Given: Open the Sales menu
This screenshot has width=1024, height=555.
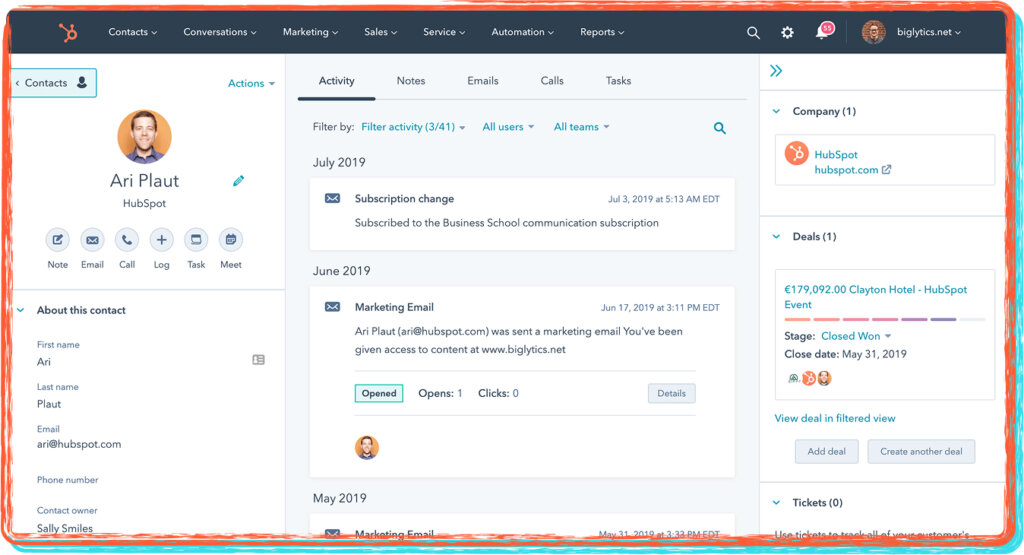Looking at the screenshot, I should (380, 32).
